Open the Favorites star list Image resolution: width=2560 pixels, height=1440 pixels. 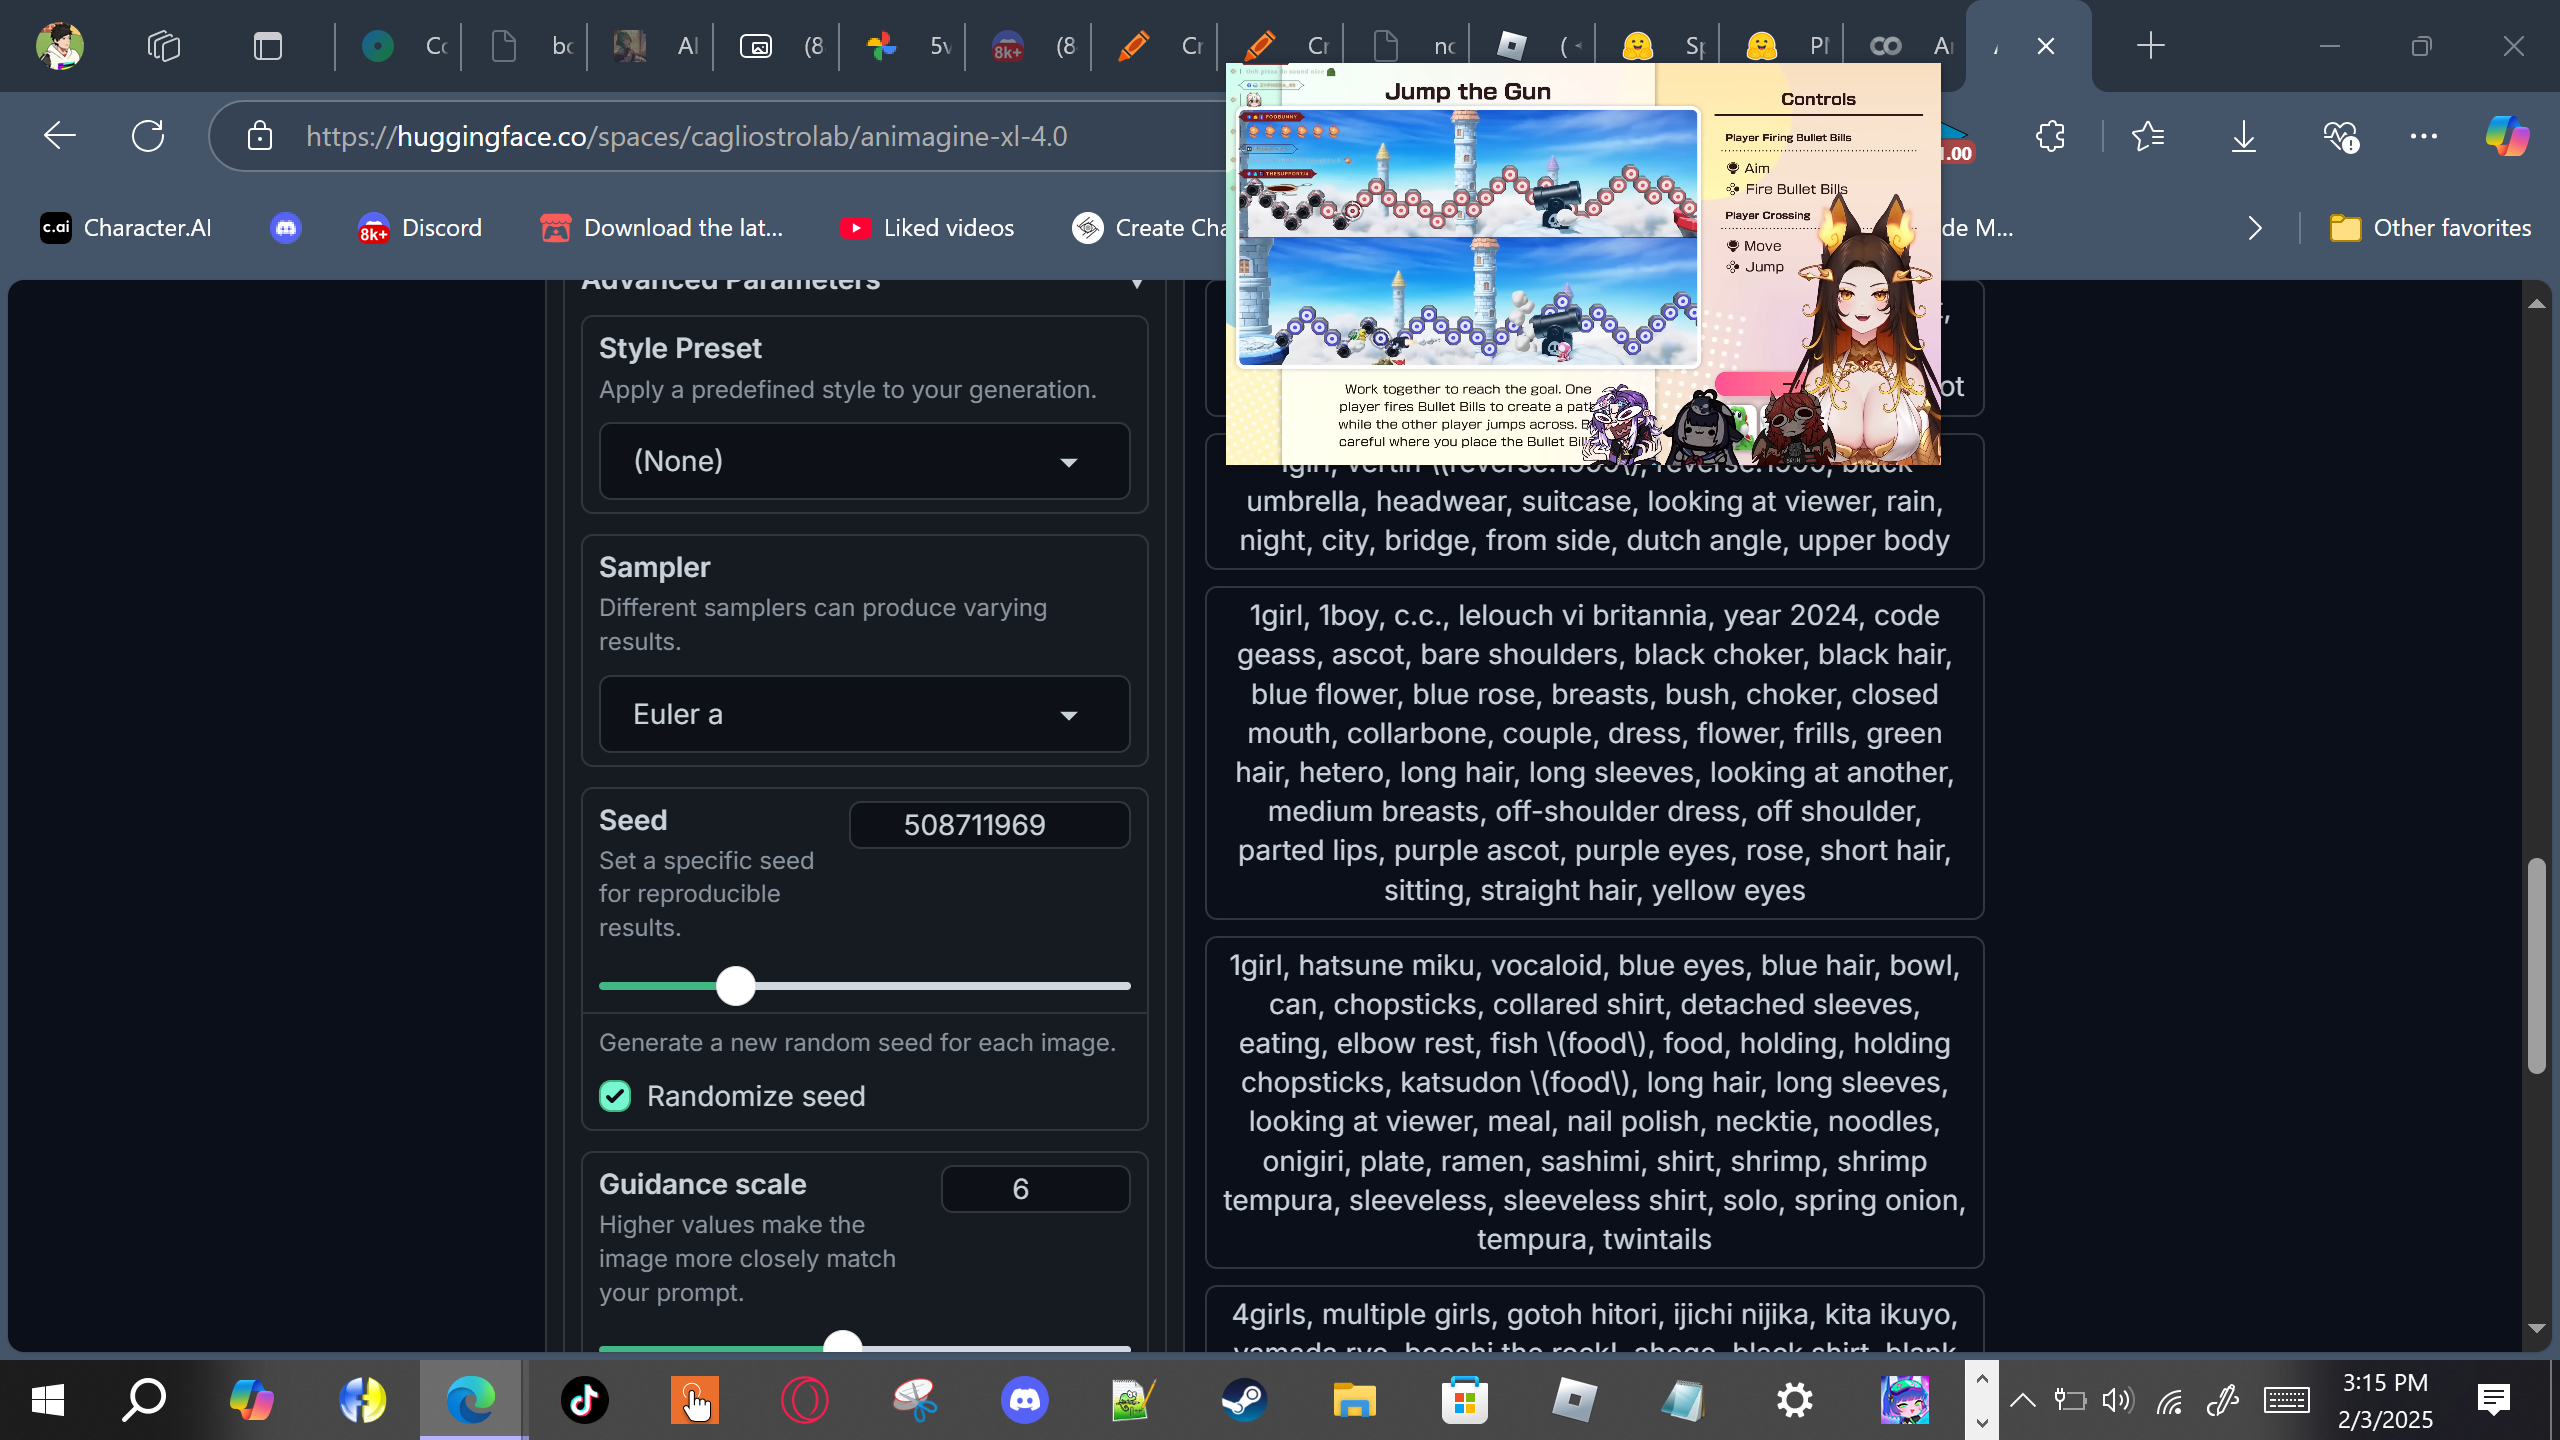2147,135
